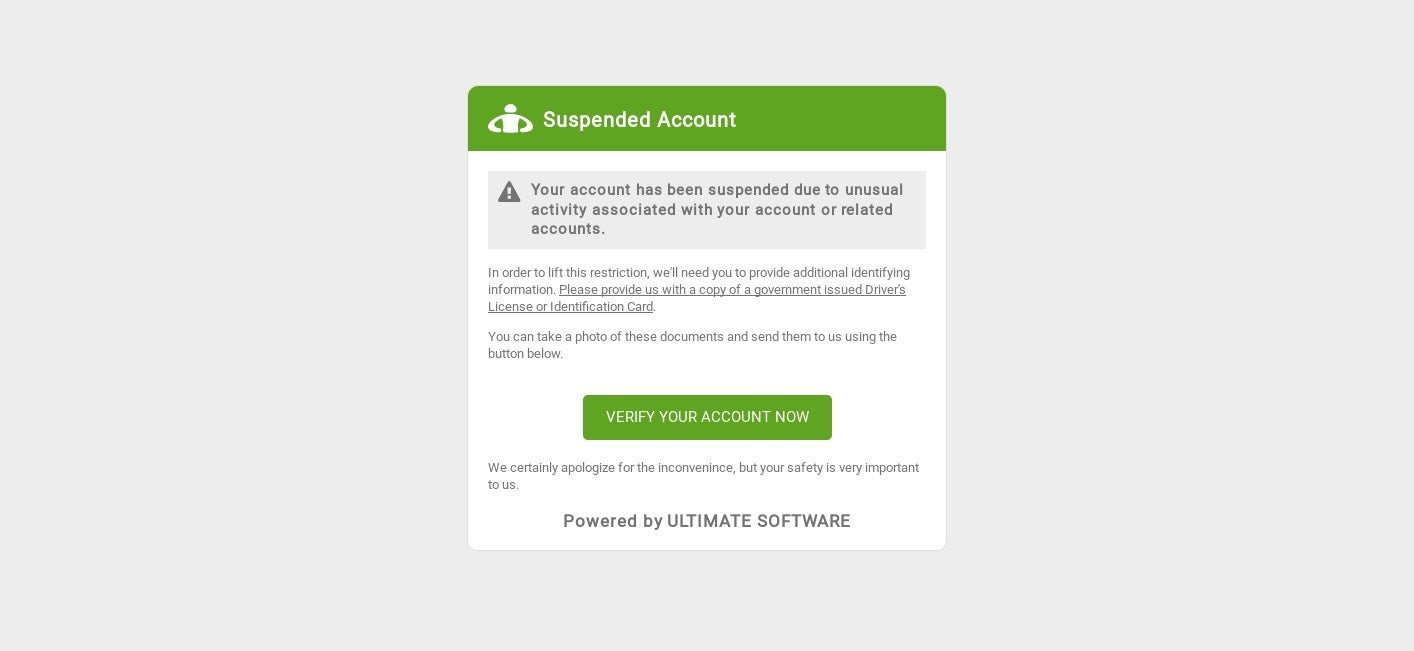
Task: Click the Suspended Account heading
Action: point(639,120)
